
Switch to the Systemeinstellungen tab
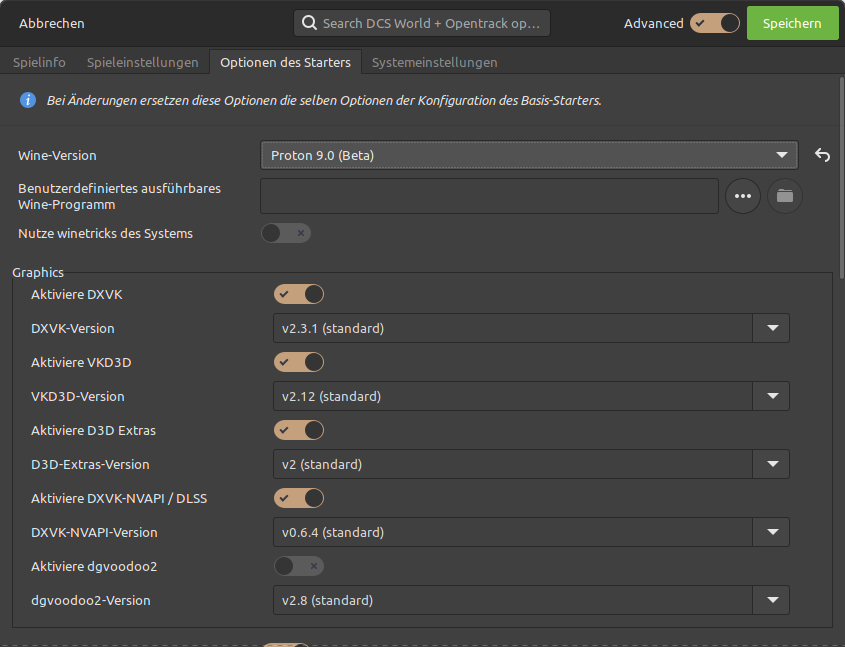coord(434,62)
